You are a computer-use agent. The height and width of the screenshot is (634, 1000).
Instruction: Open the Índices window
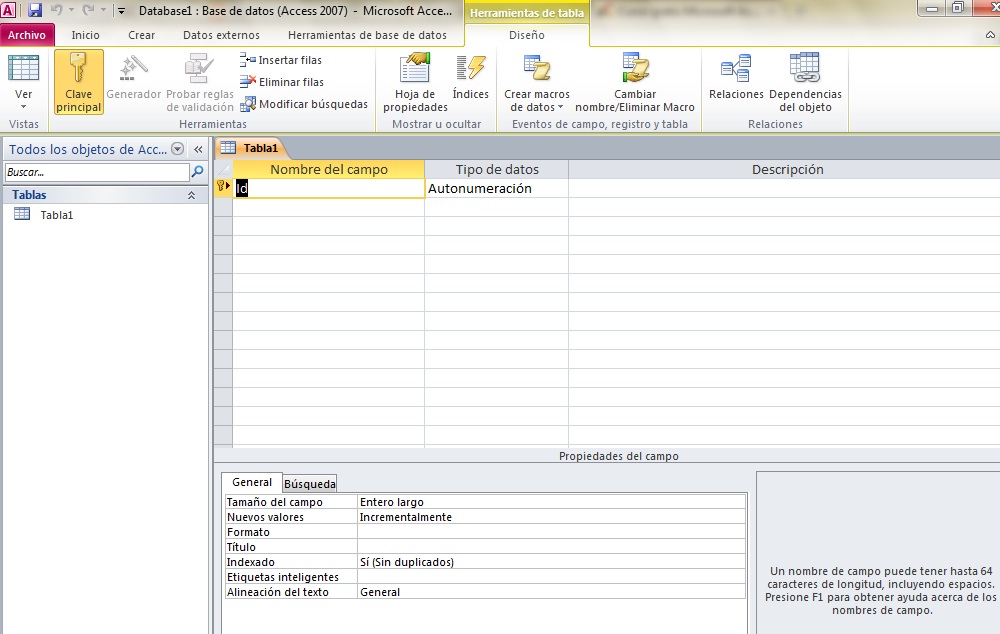pos(471,78)
